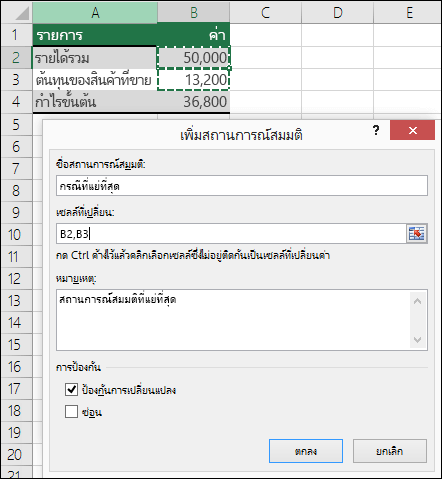Select row 10 header
442x479 pixels.
pos(17,235)
